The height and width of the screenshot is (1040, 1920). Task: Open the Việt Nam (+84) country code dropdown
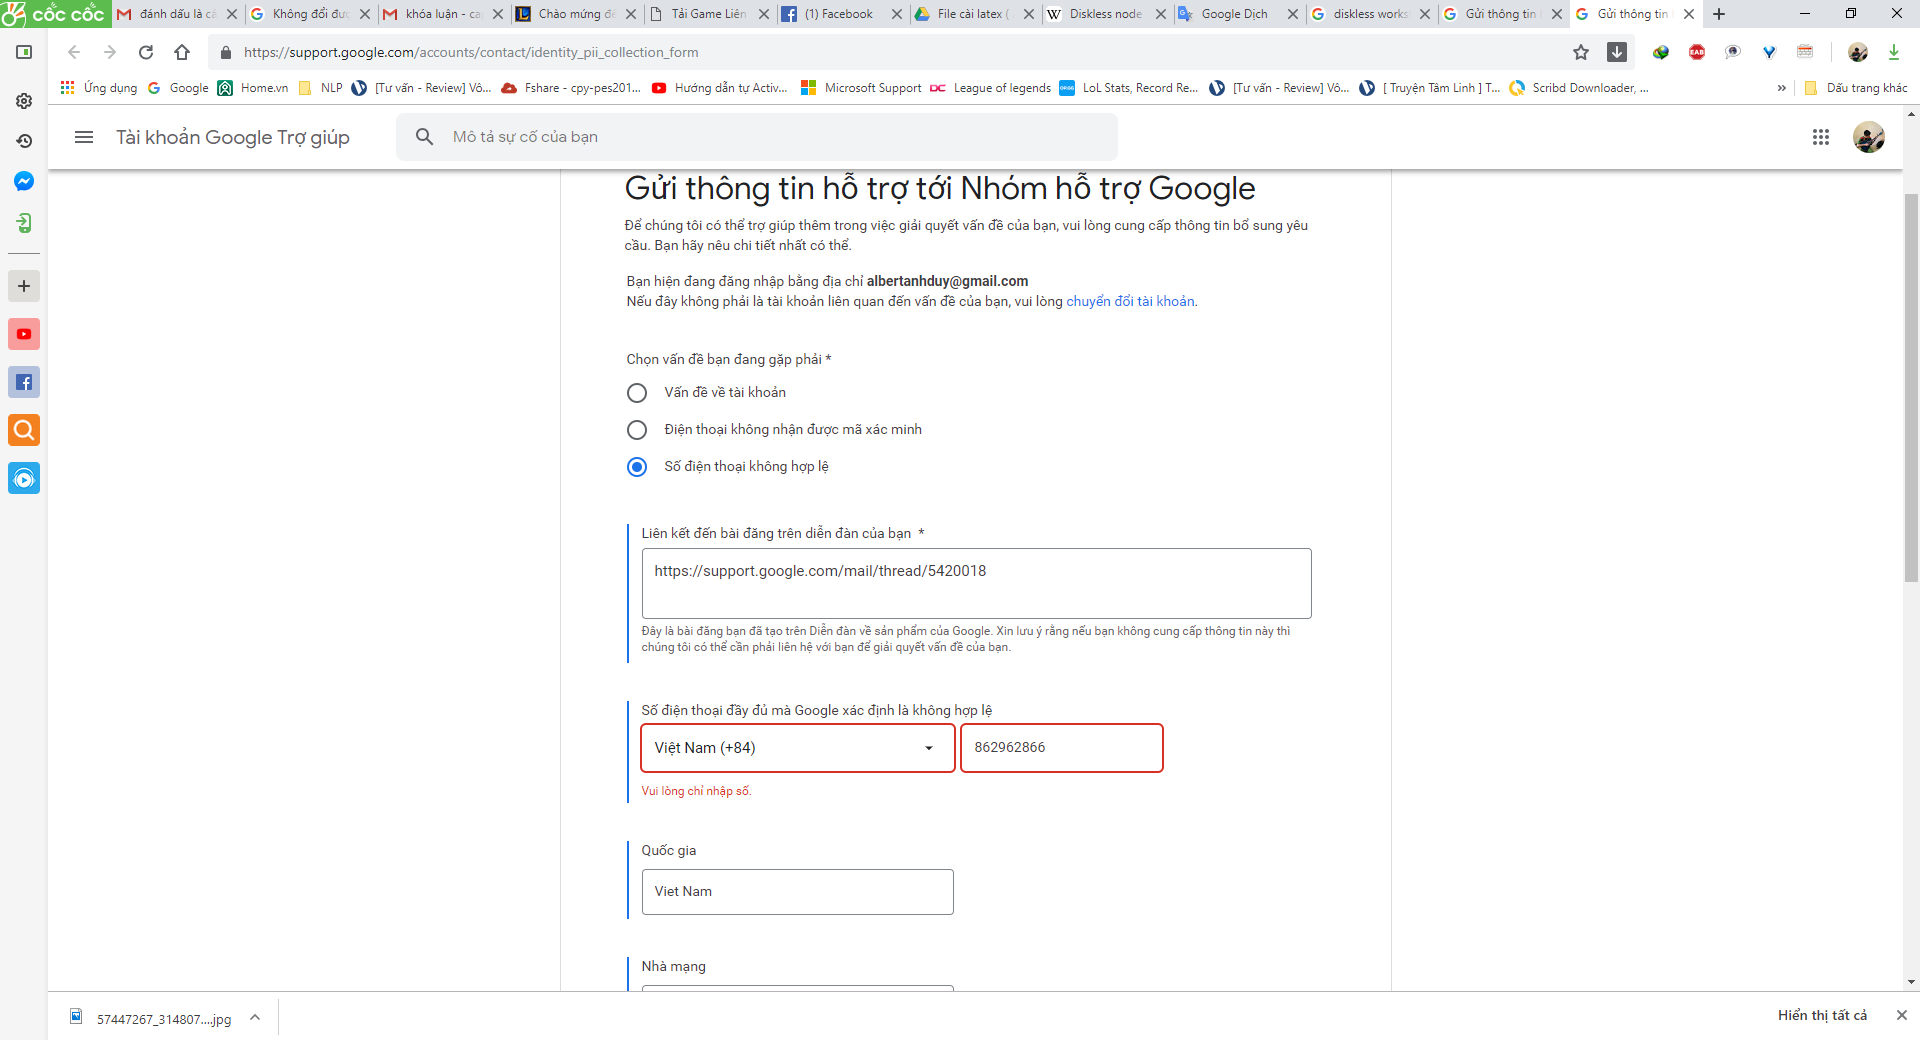click(x=797, y=748)
